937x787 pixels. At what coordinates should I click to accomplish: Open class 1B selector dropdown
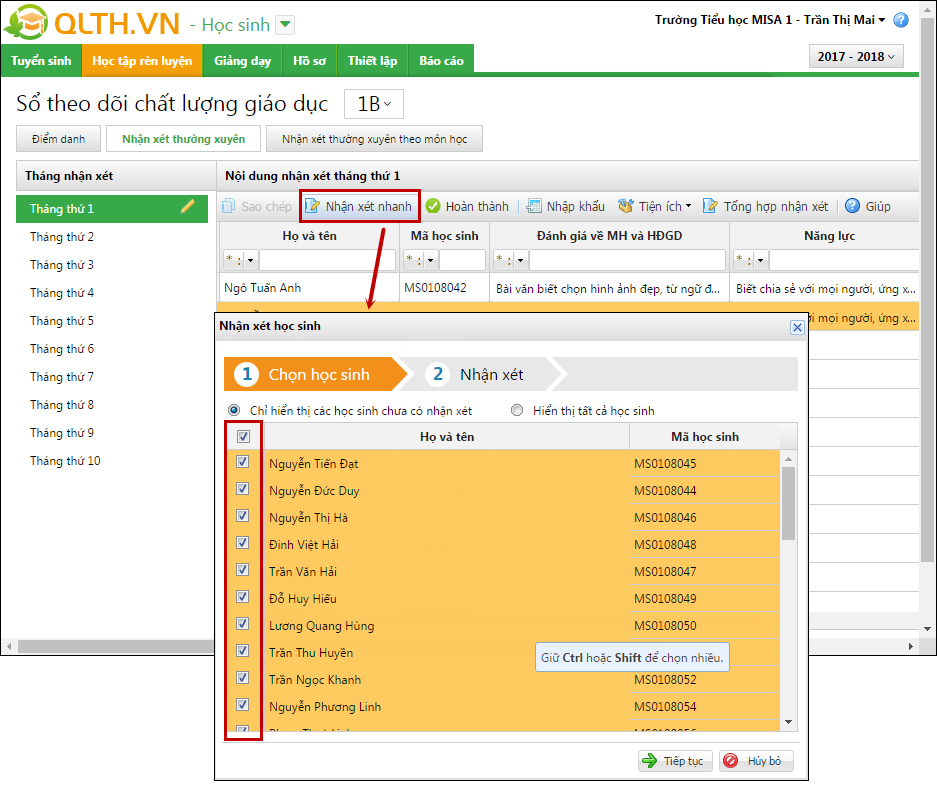tap(374, 104)
